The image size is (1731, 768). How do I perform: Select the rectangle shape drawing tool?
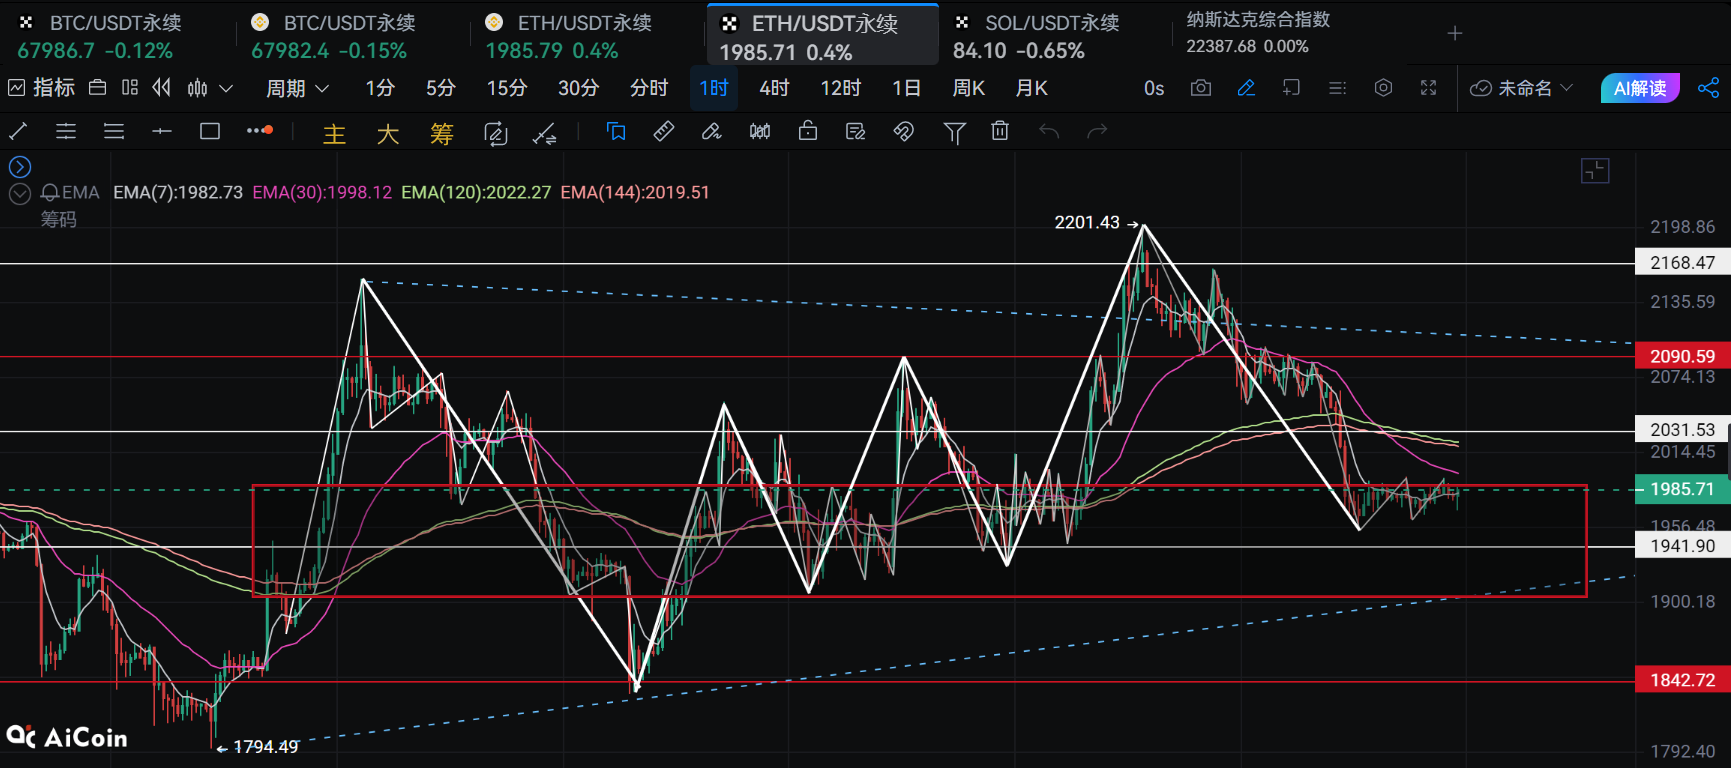[x=210, y=131]
